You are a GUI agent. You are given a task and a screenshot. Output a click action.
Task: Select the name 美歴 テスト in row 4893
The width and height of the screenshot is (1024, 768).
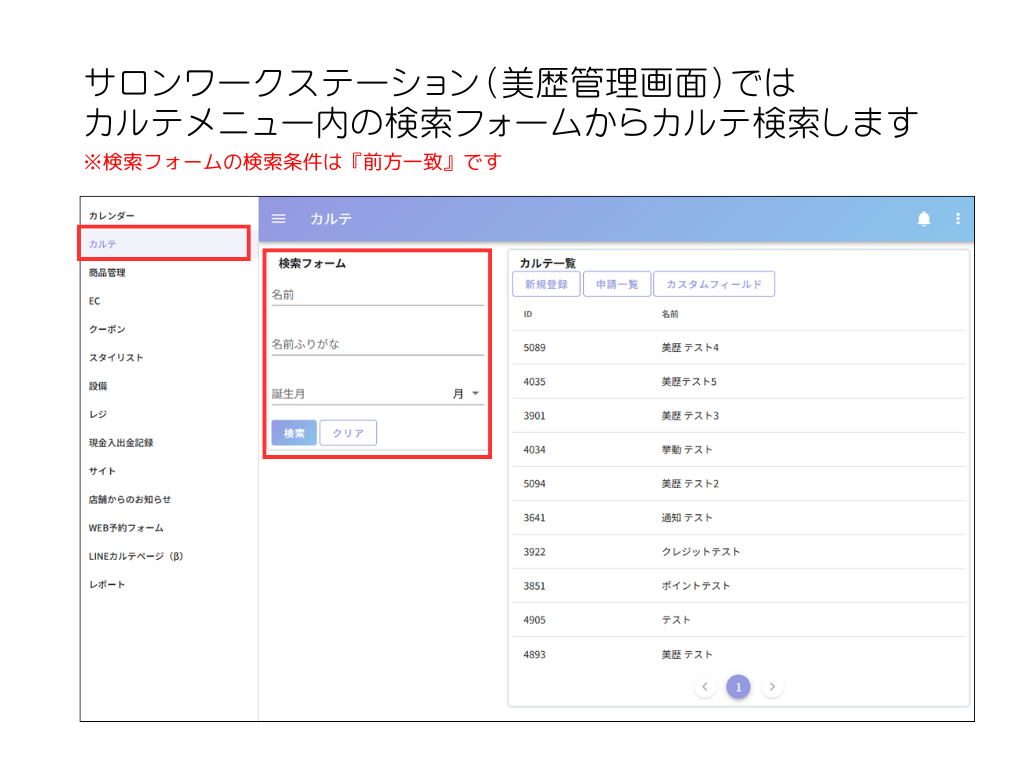[x=687, y=654]
